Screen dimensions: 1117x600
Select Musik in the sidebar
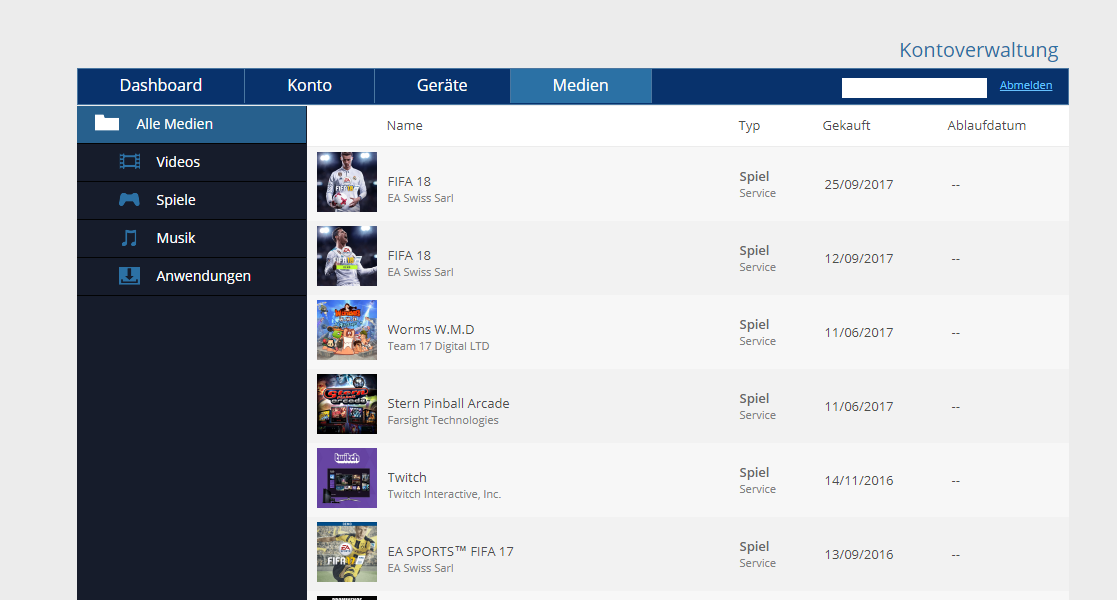(192, 239)
